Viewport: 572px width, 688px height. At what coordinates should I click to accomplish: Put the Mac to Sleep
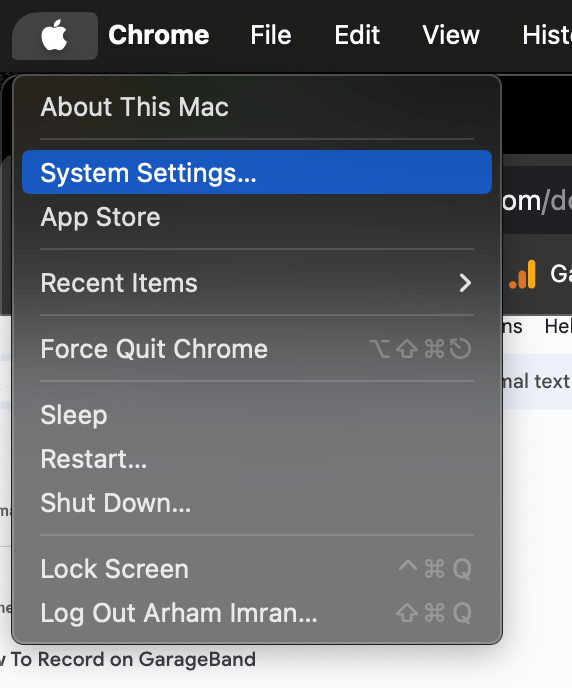(257, 415)
